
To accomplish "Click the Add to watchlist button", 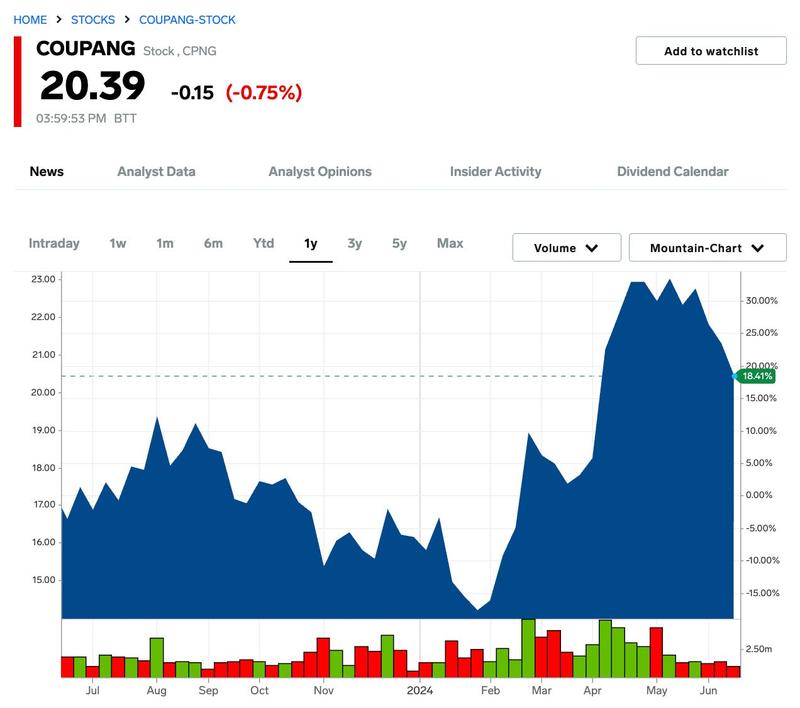I will point(711,50).
